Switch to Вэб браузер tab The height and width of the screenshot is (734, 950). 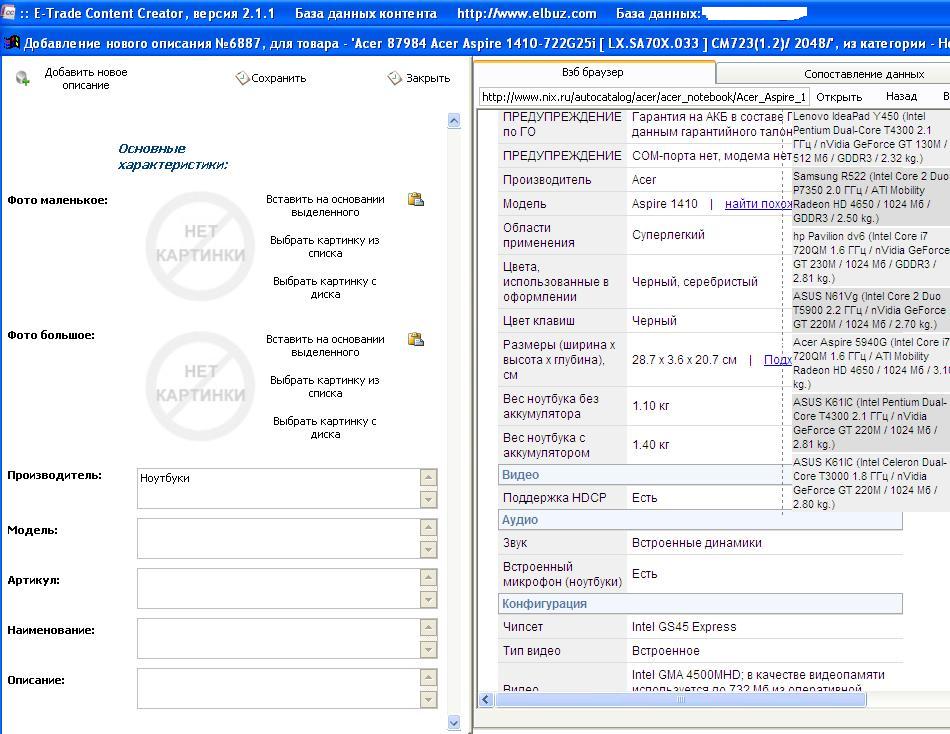(594, 72)
